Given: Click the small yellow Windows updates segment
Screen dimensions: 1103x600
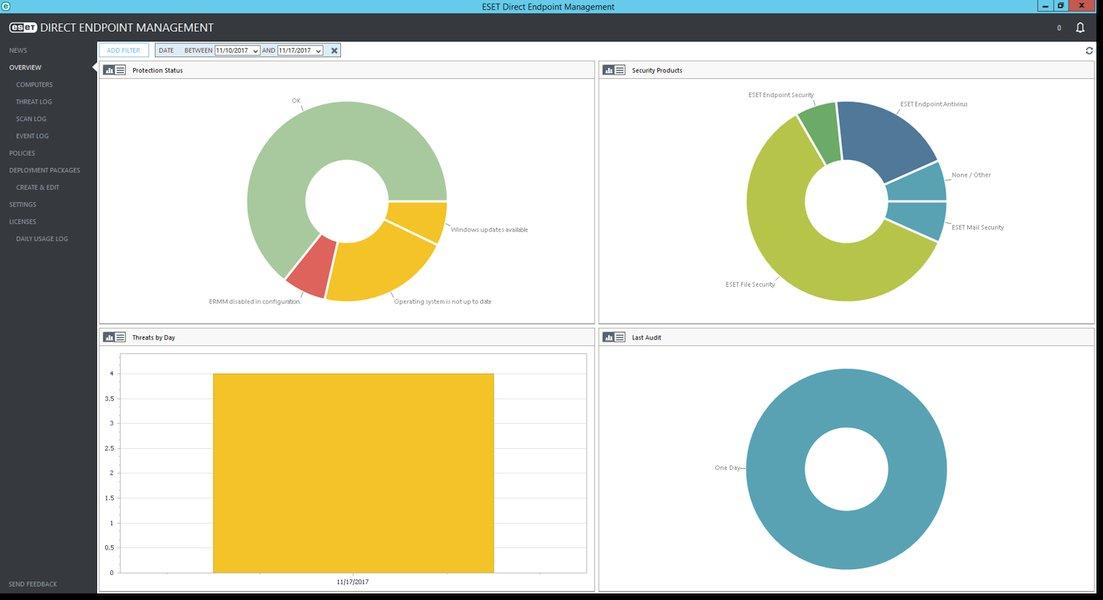Looking at the screenshot, I should pos(421,219).
